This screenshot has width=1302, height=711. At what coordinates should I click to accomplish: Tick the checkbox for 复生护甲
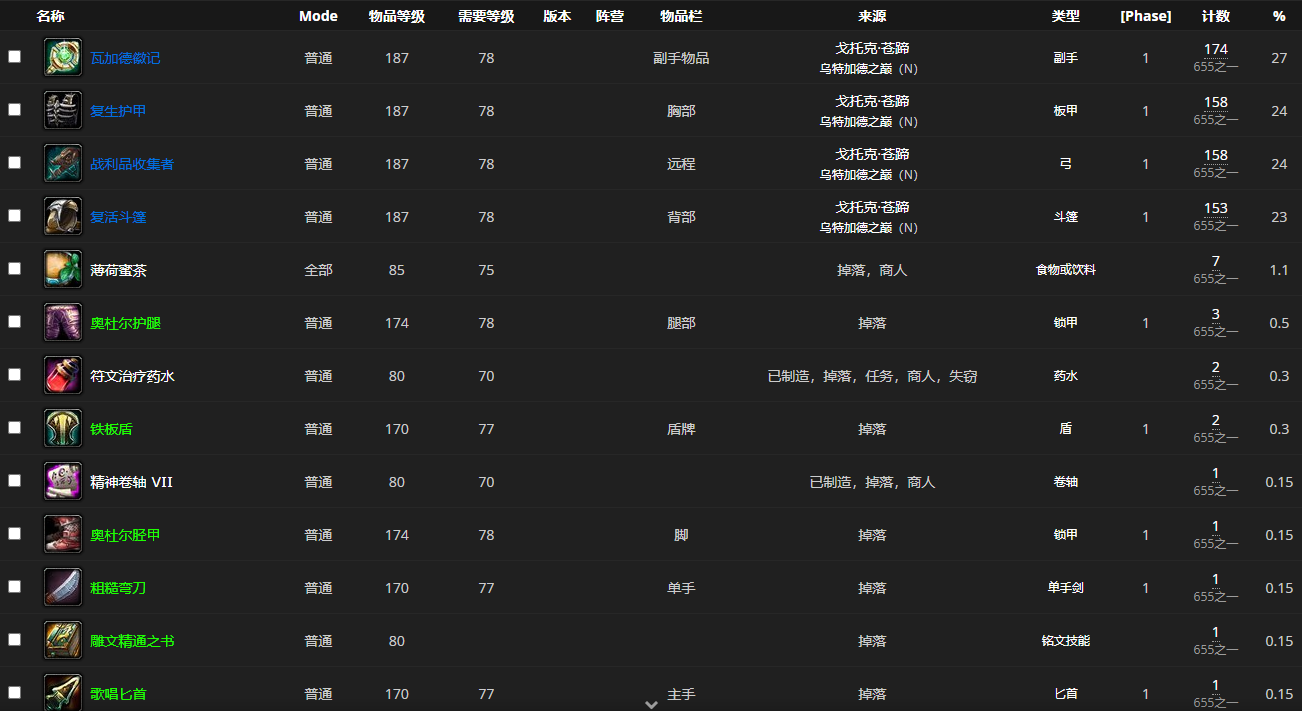(x=14, y=110)
